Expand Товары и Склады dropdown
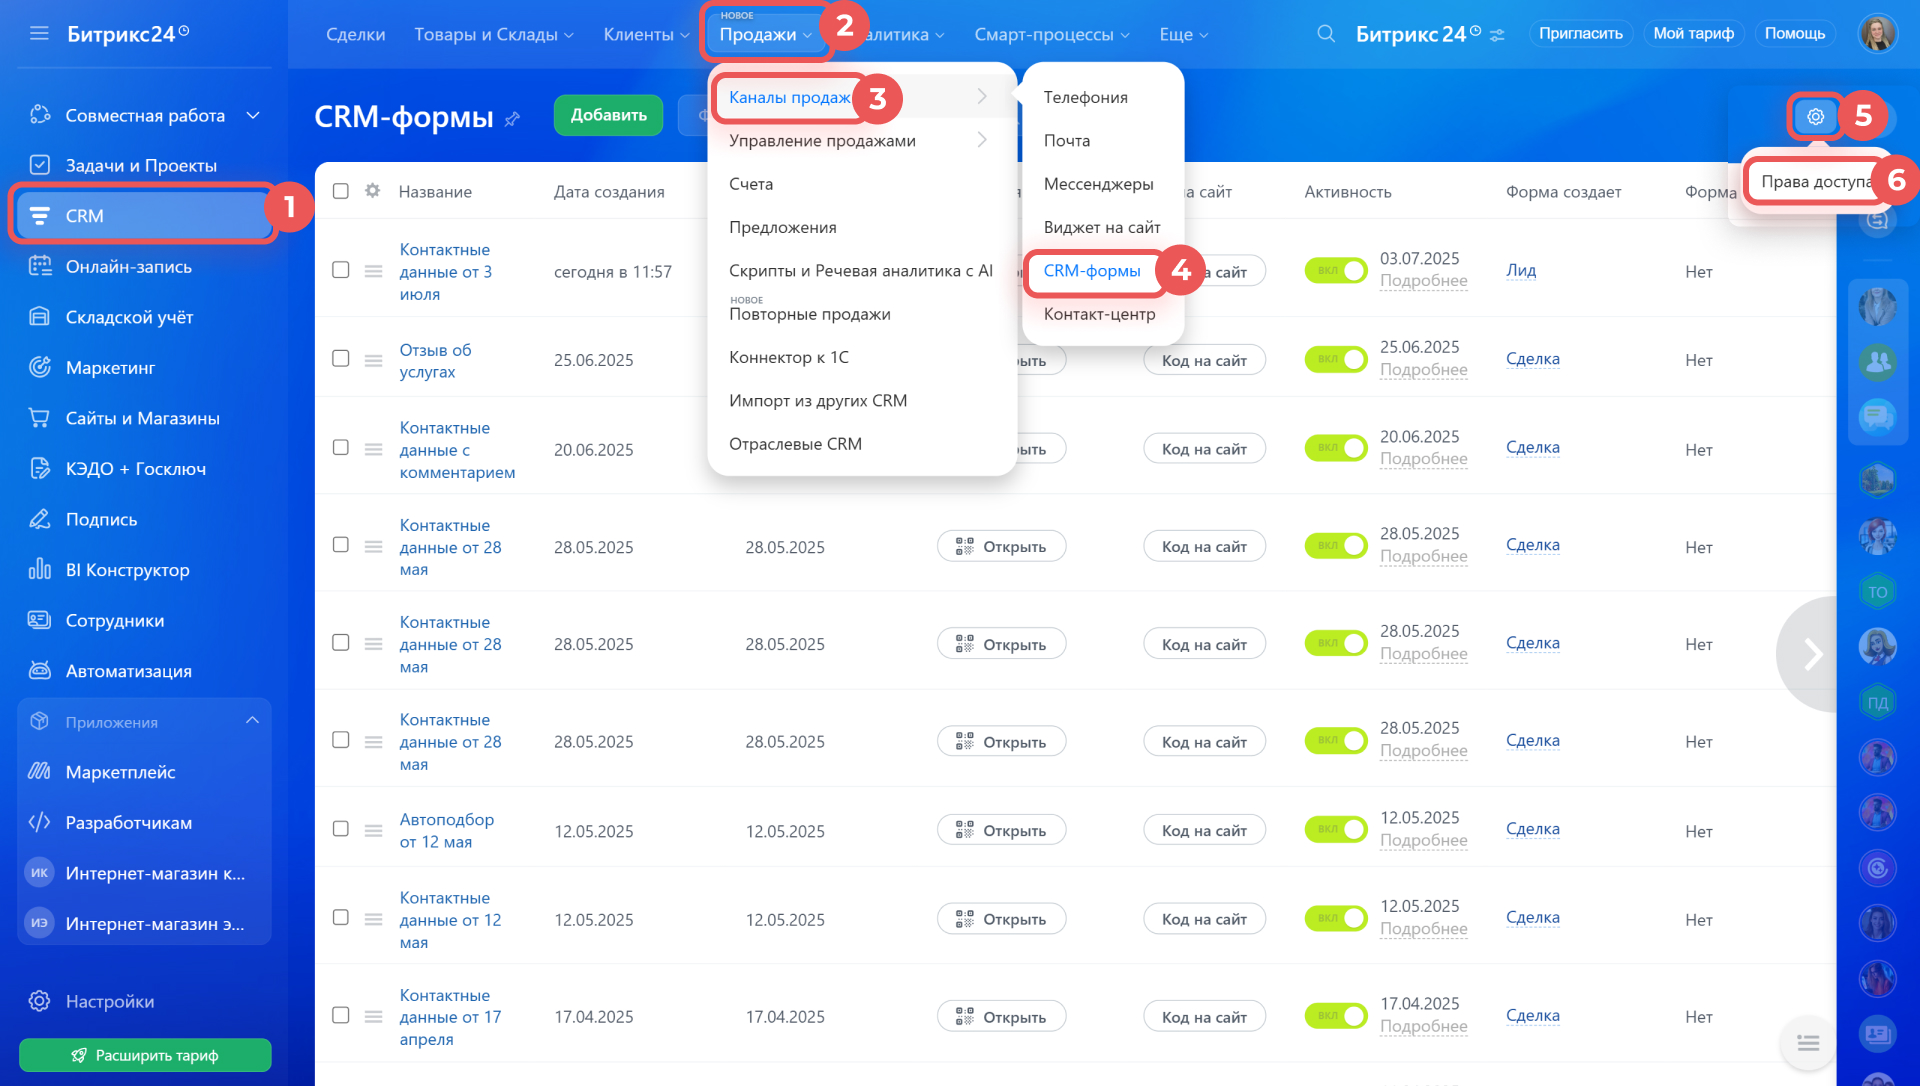 click(x=494, y=35)
